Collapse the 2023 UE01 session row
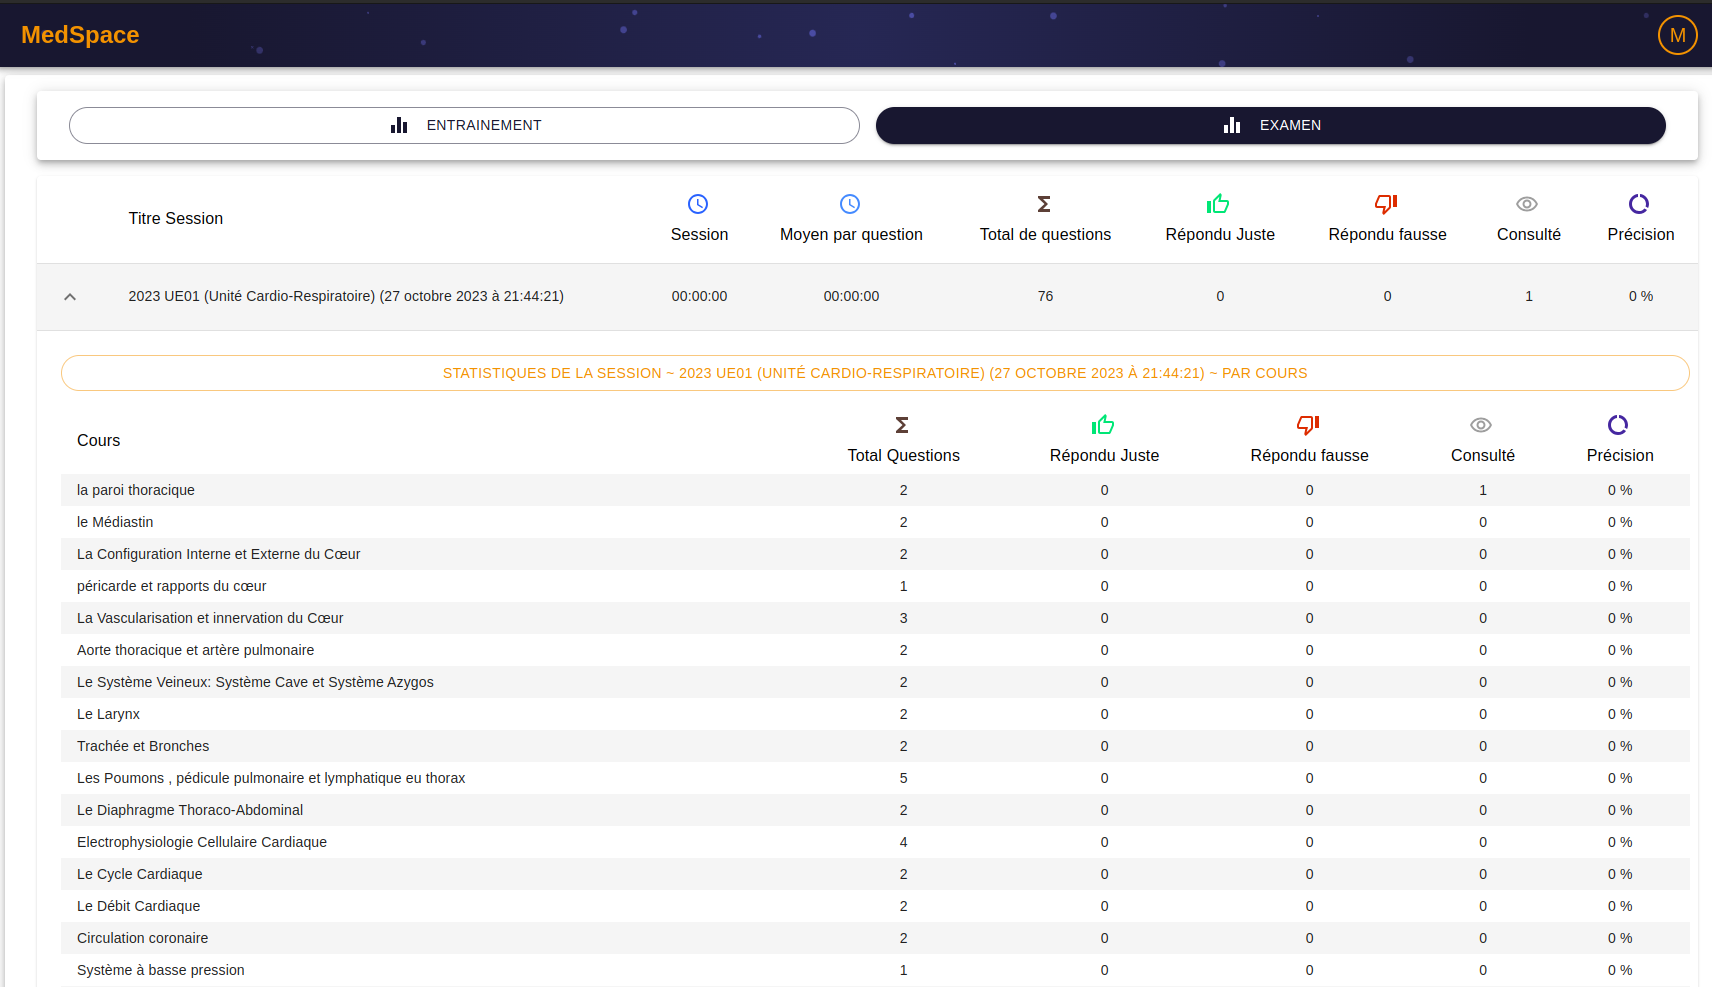The width and height of the screenshot is (1712, 987). [x=70, y=297]
